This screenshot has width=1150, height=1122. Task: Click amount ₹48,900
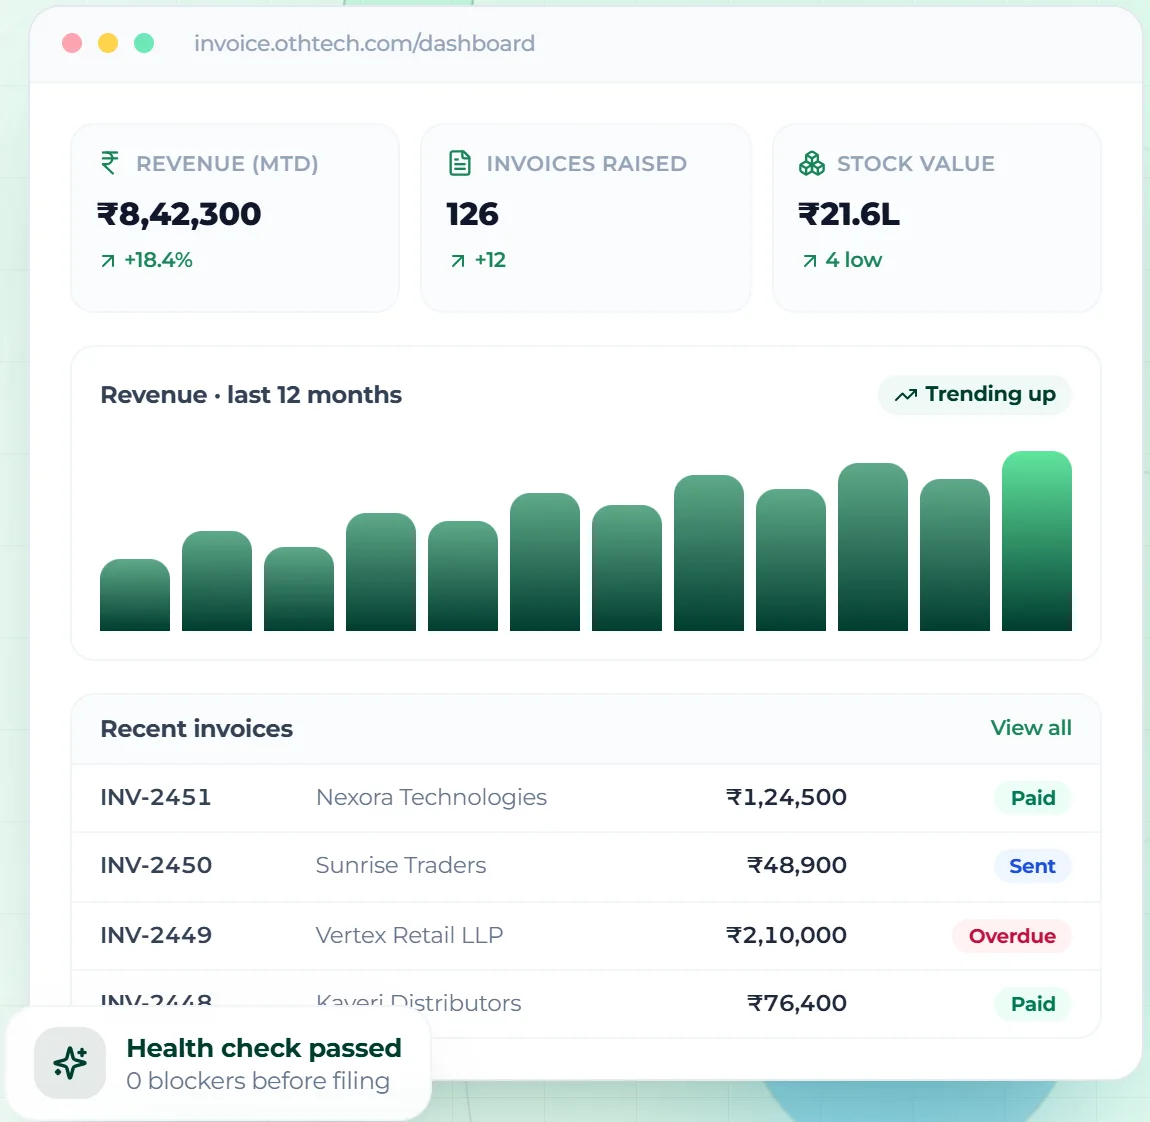coord(797,865)
